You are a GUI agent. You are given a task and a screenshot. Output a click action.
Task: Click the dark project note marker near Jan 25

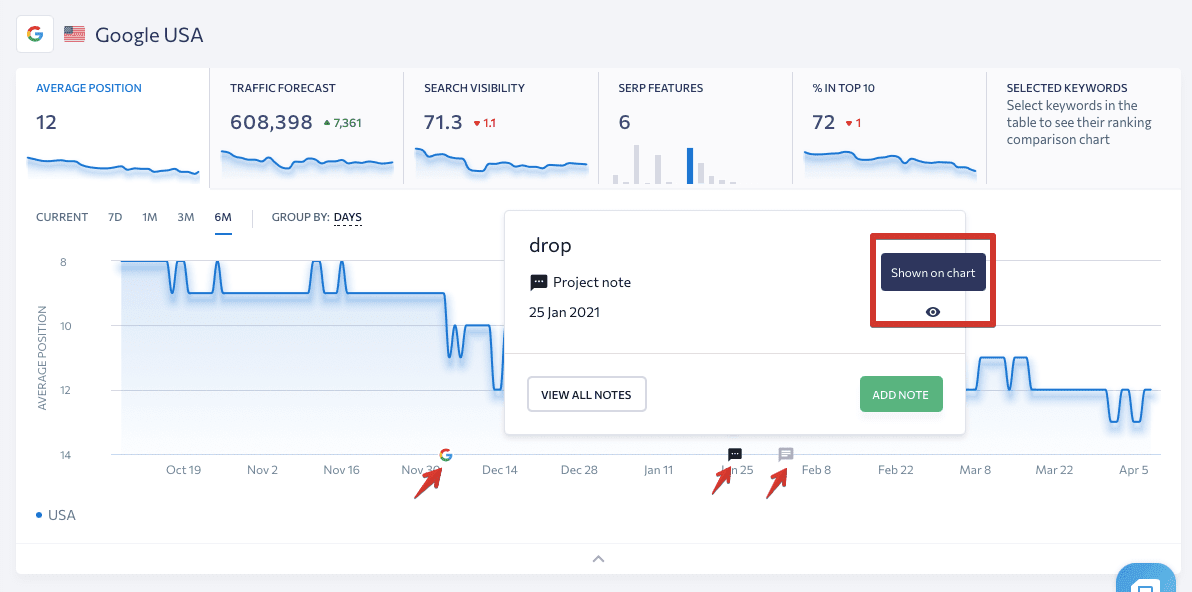(735, 454)
